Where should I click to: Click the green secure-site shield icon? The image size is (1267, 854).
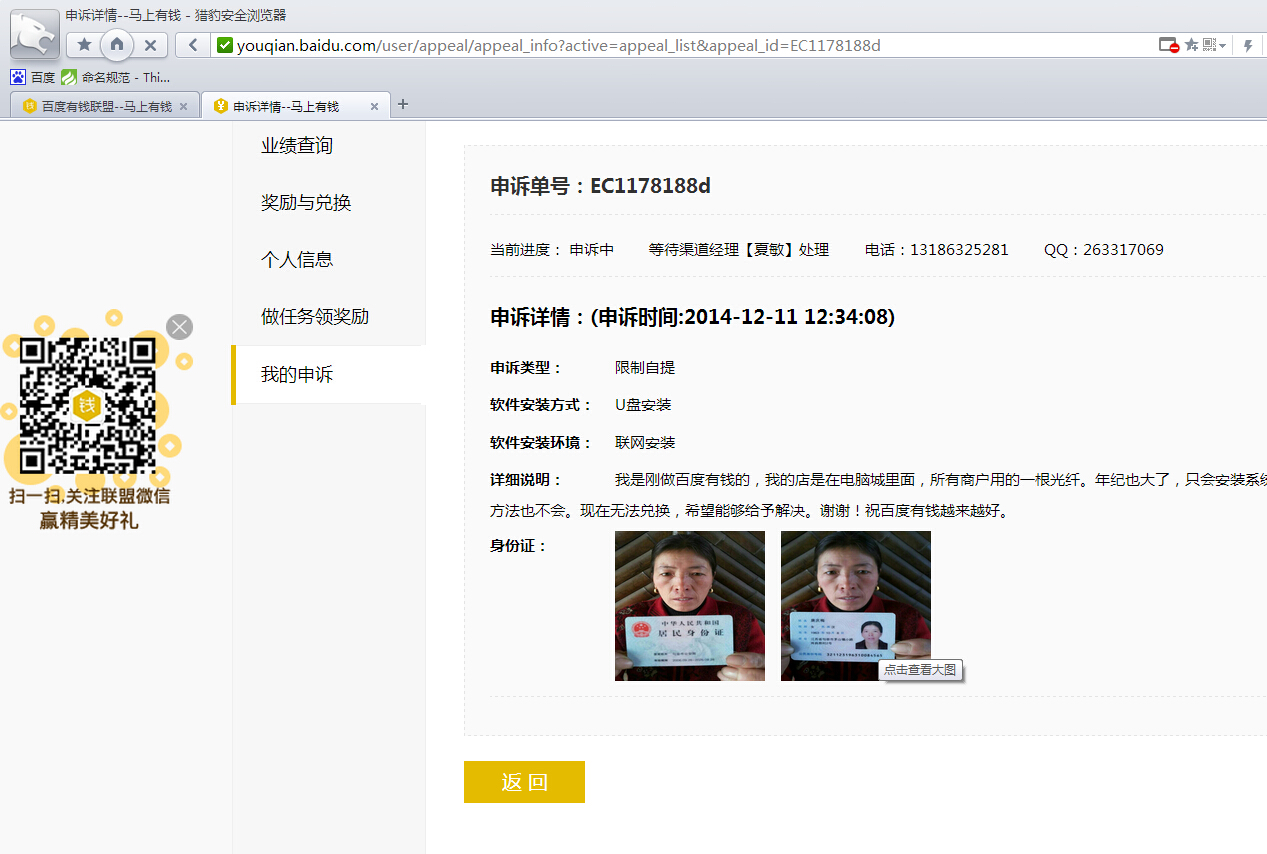(x=225, y=45)
